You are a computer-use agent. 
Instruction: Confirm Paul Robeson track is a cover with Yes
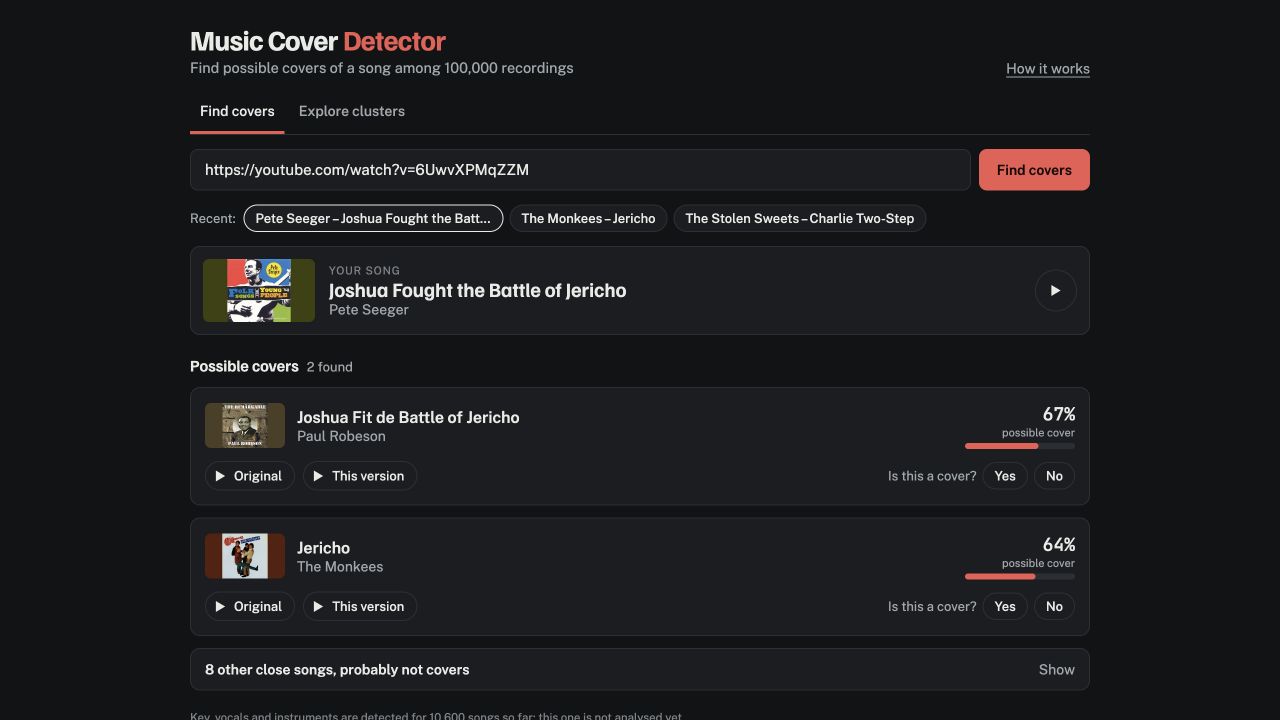tap(1005, 476)
